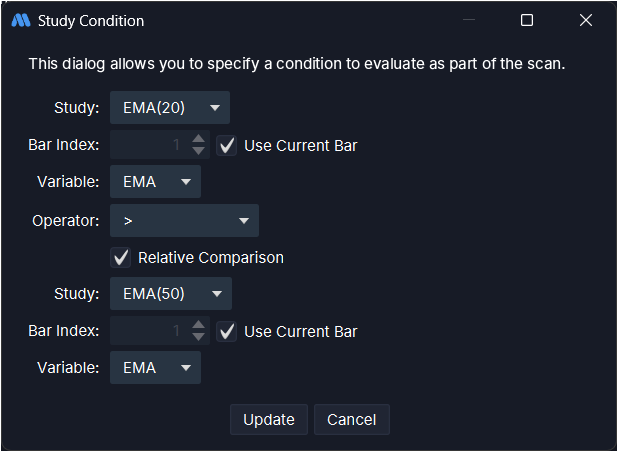Uncheck the Relative Comparison checkbox
The height and width of the screenshot is (452, 618).
click(x=122, y=257)
